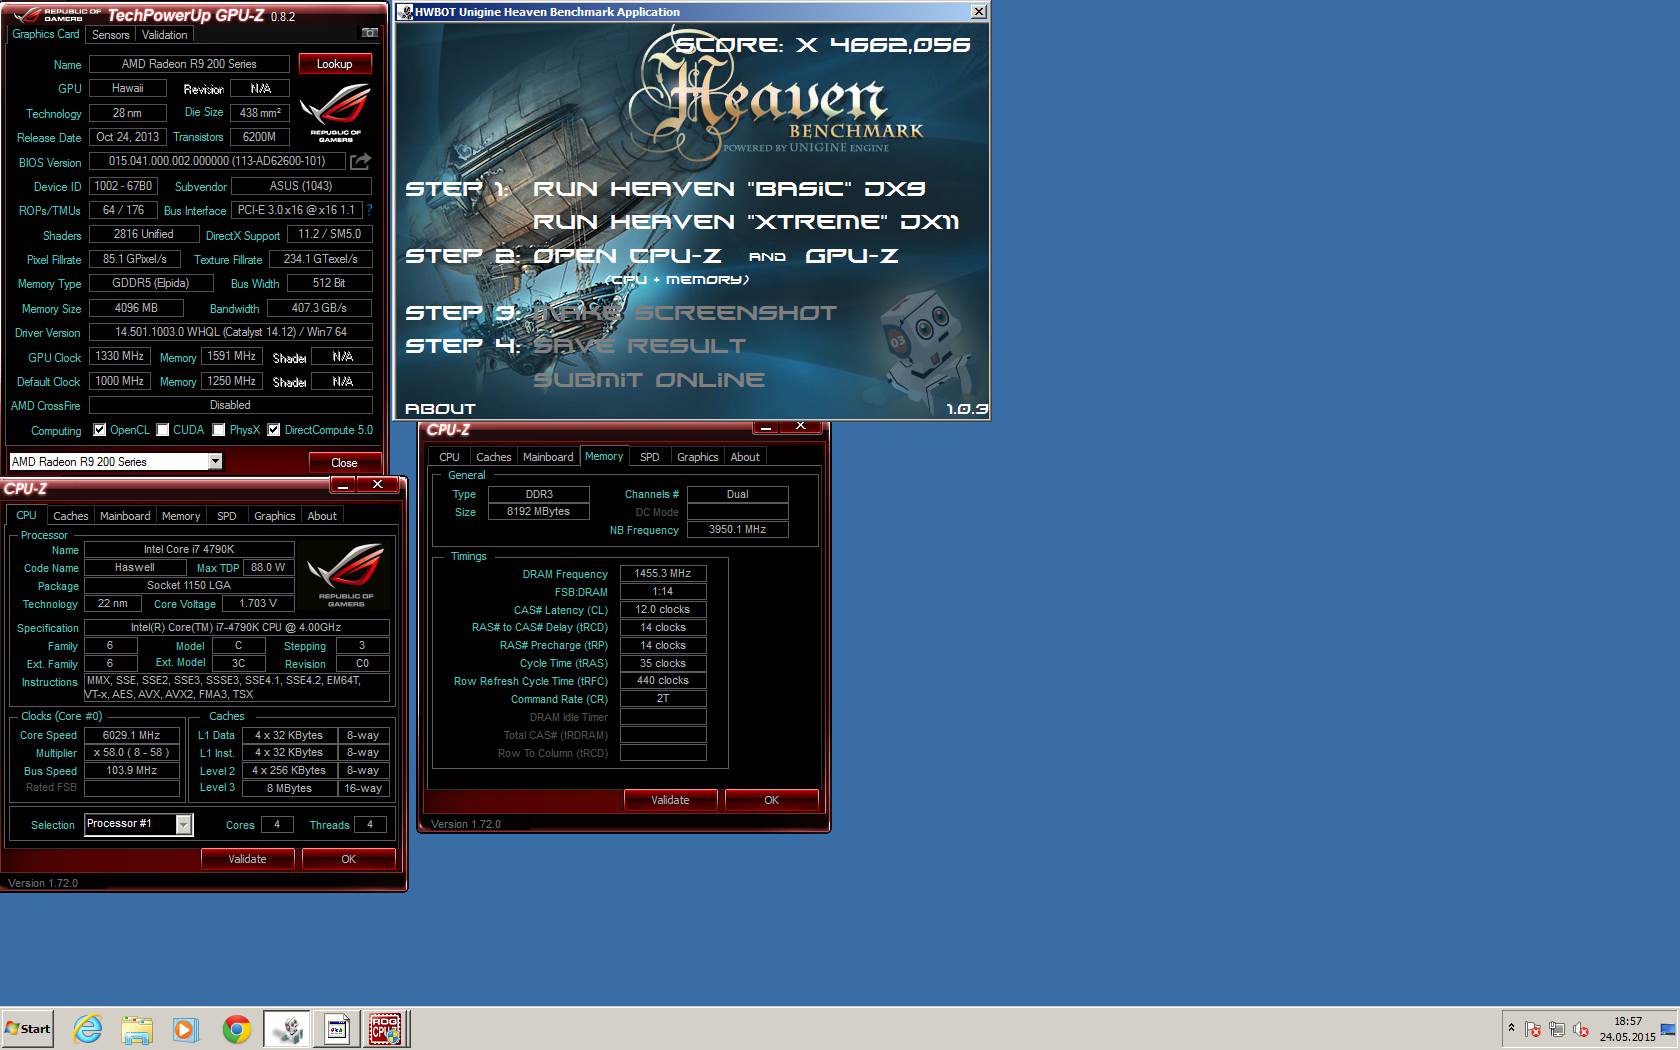
Task: Click Submit Online in HWBOT Heaven
Action: click(x=649, y=380)
